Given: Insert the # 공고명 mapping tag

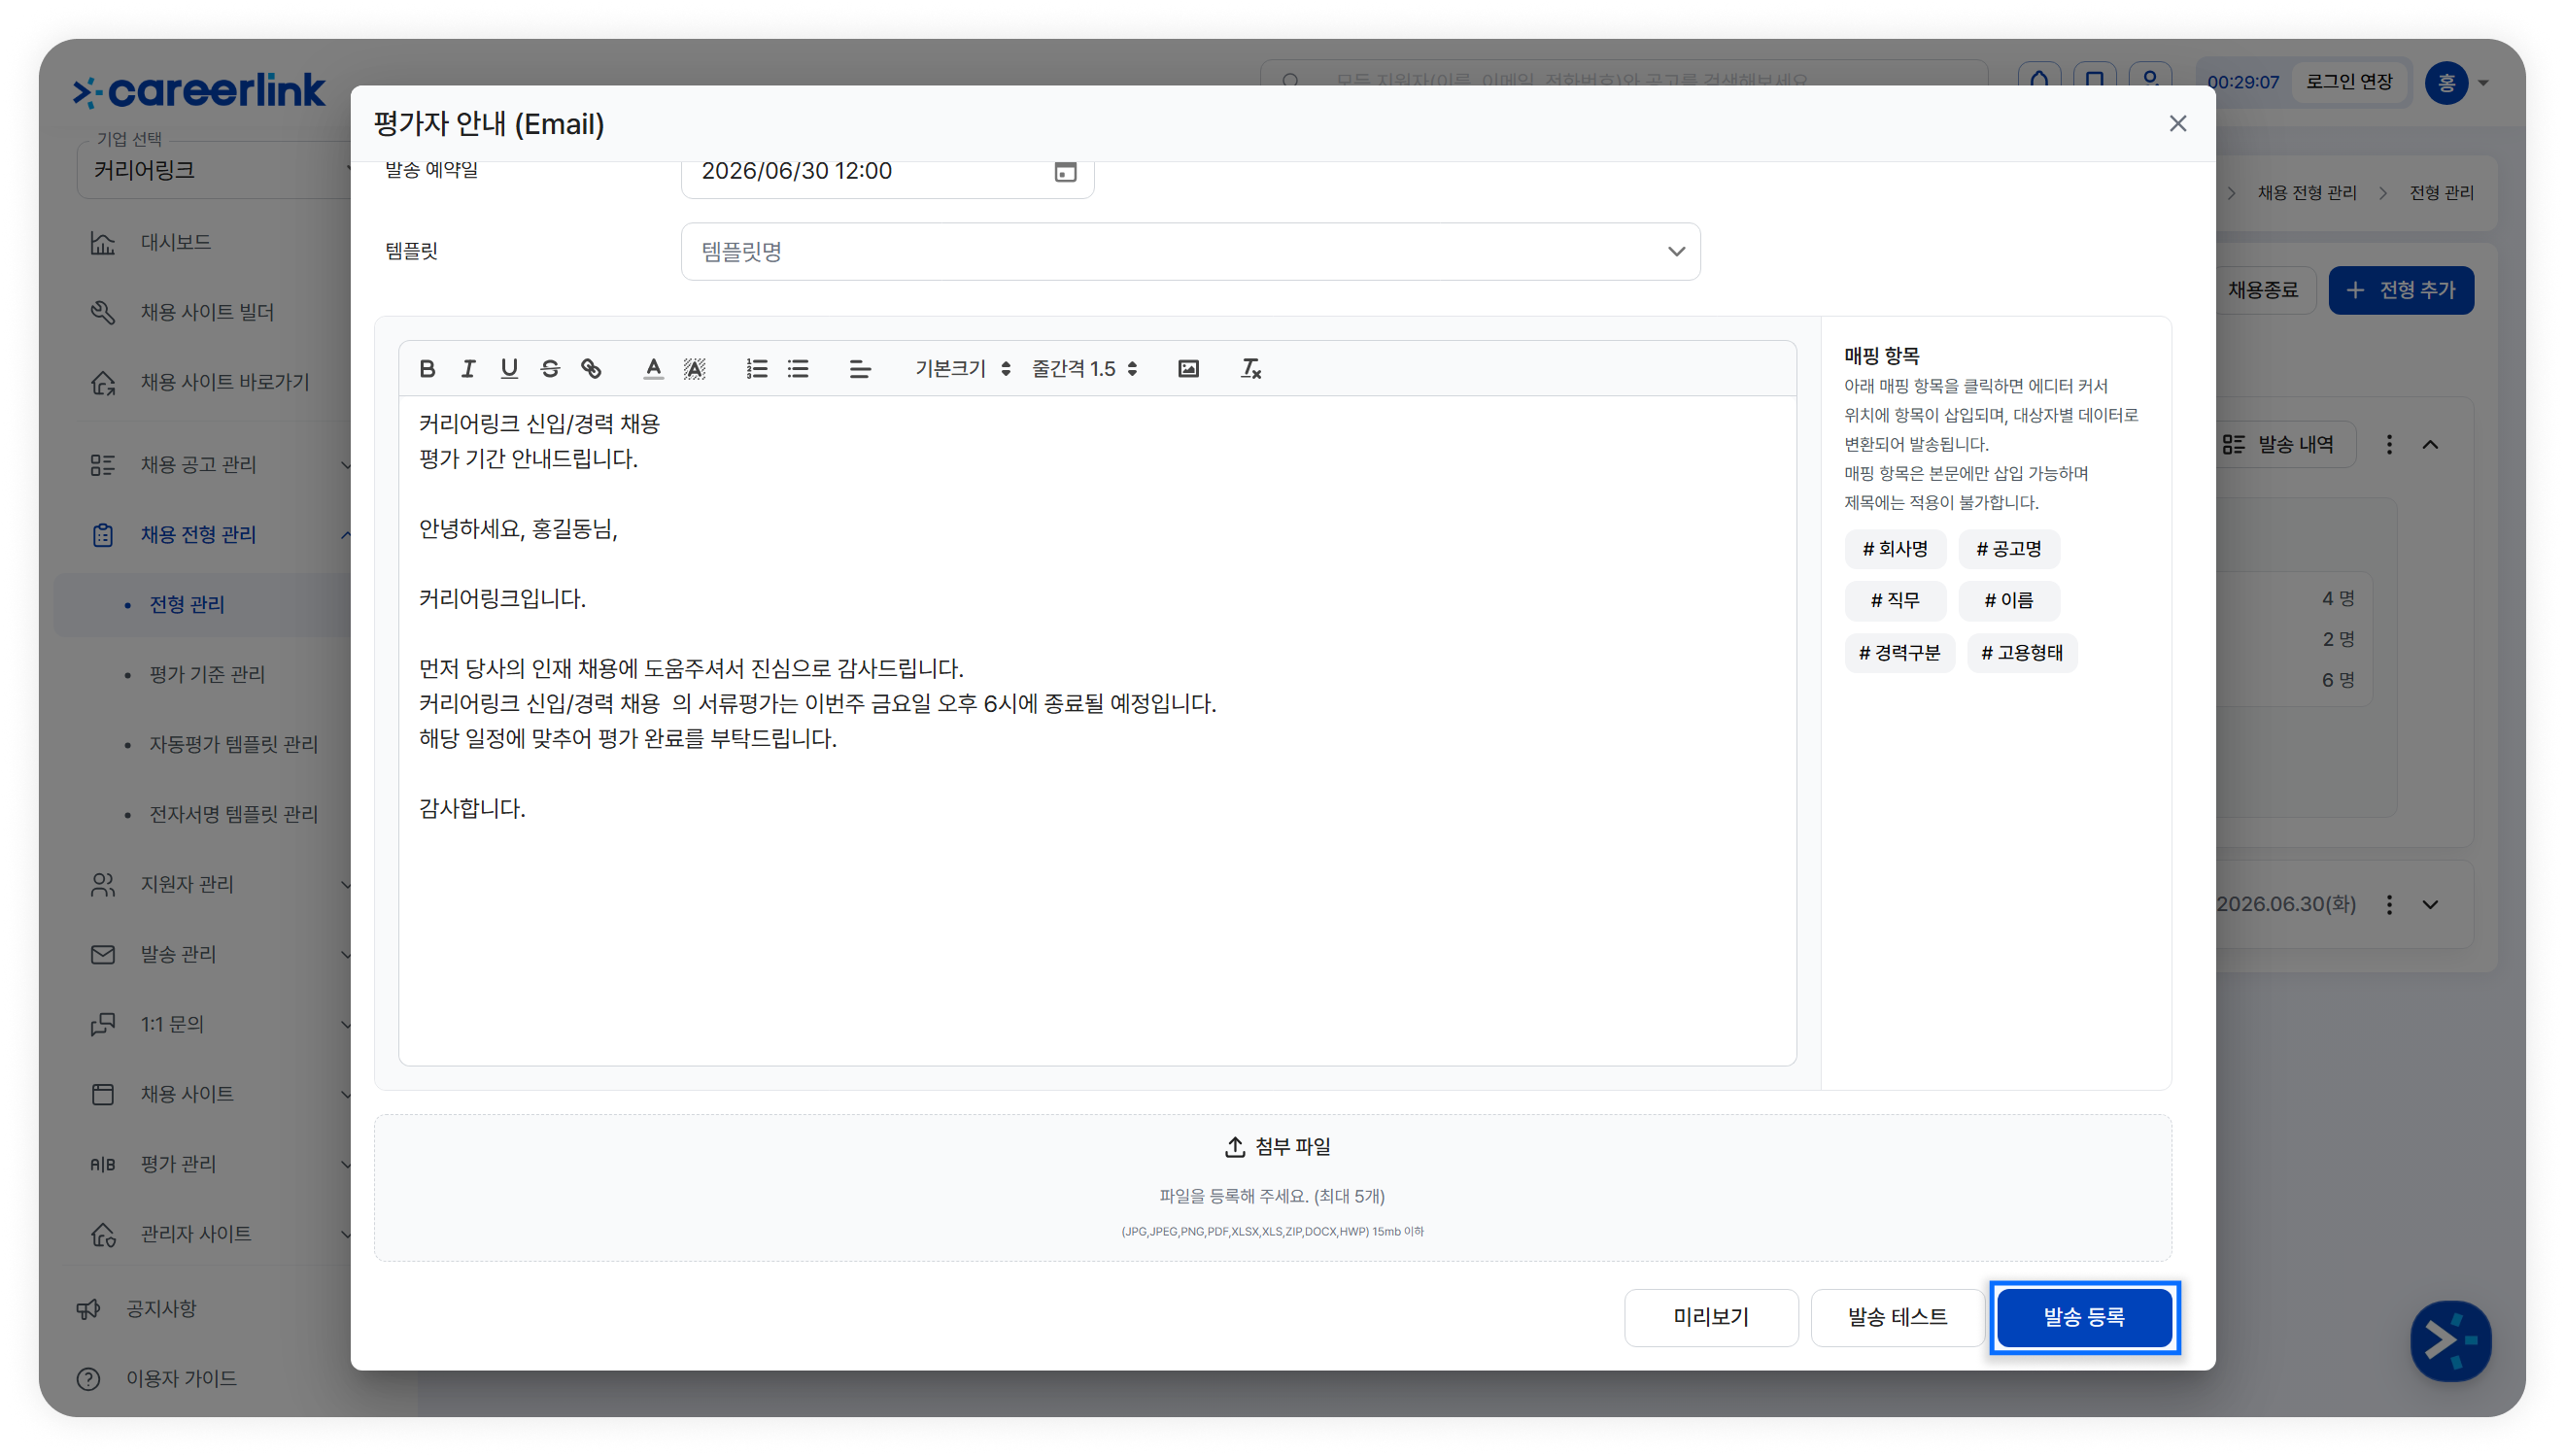Looking at the screenshot, I should click(x=2009, y=549).
